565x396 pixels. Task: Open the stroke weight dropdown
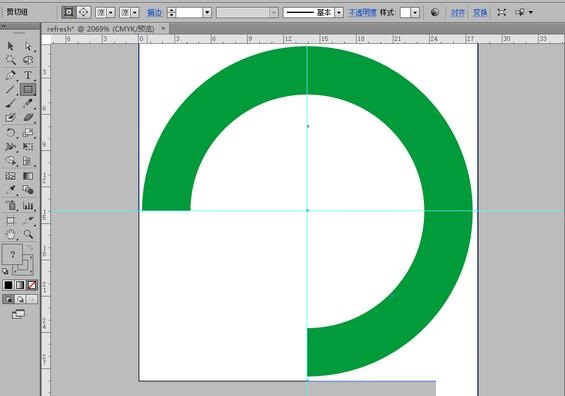pos(207,13)
